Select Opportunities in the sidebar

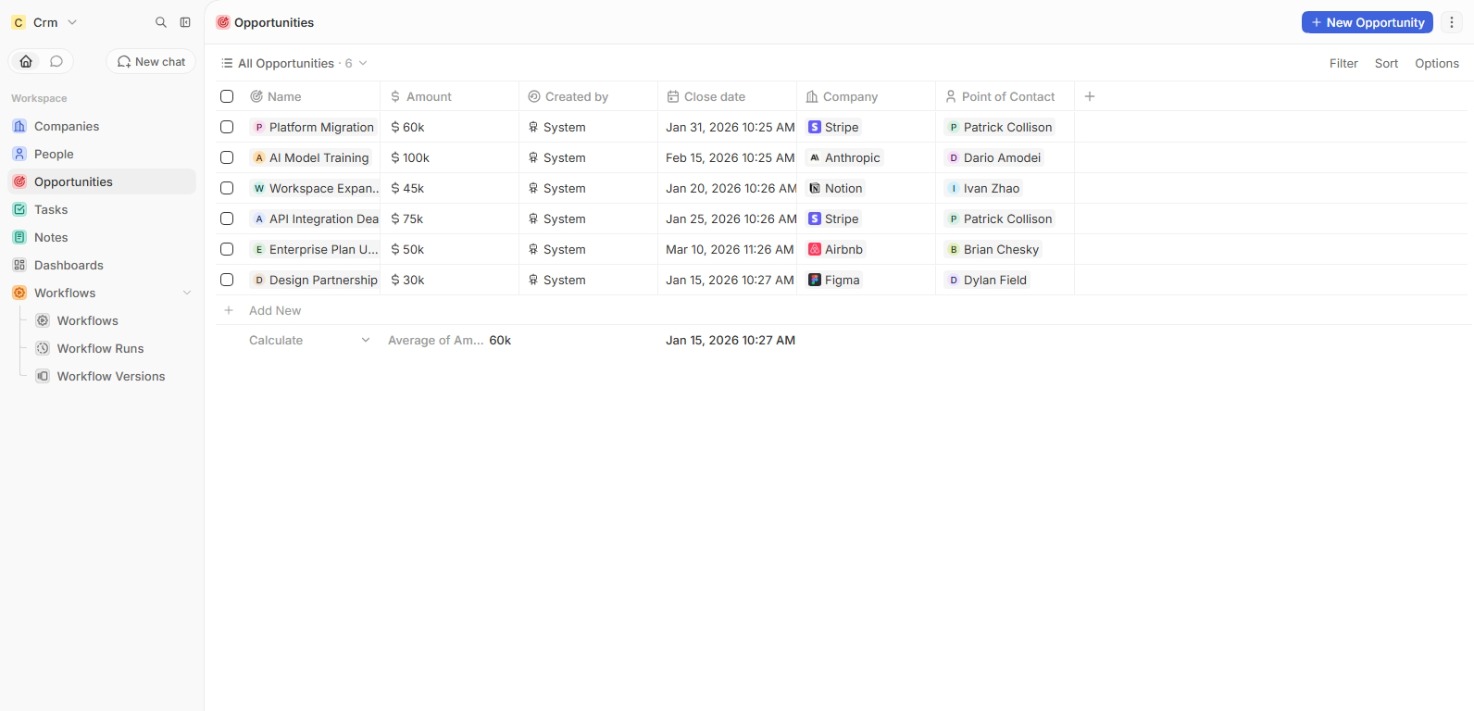[x=102, y=182]
